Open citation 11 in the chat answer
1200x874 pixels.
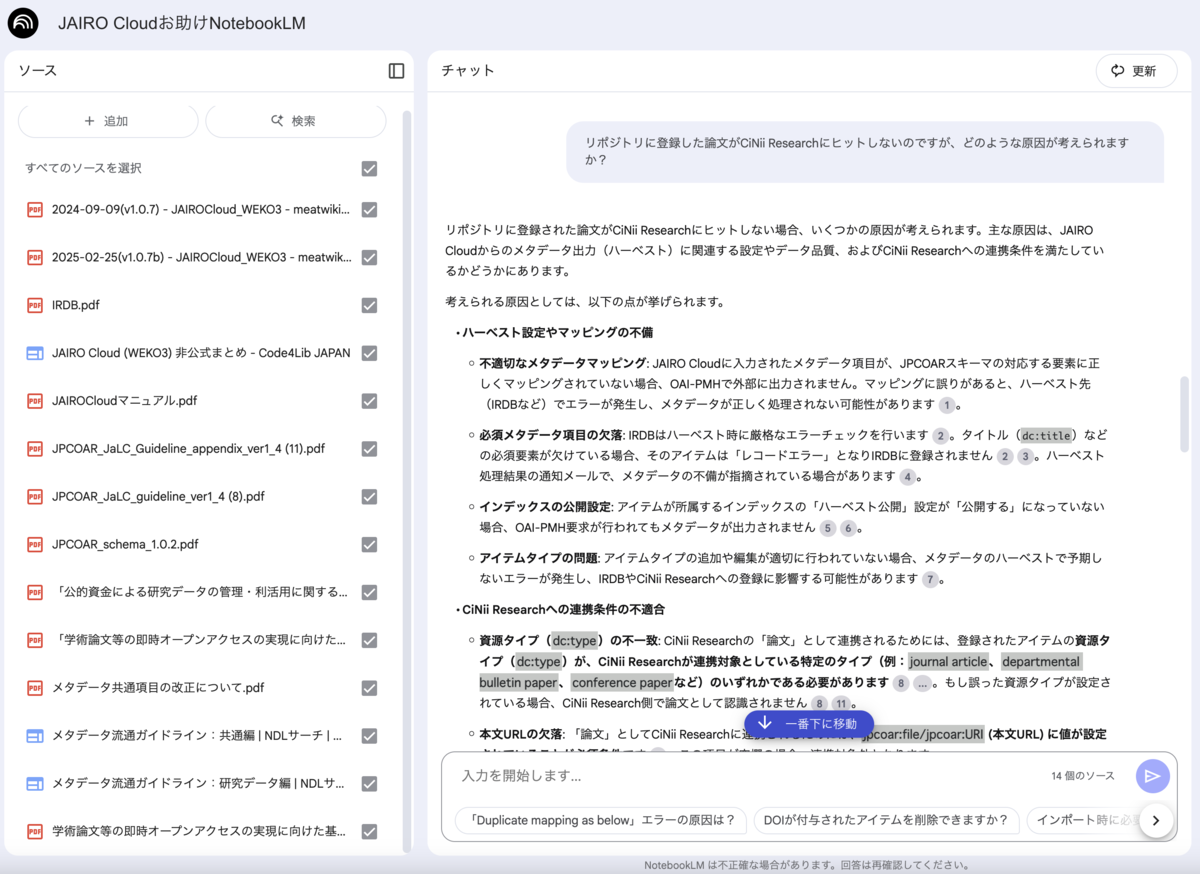pyautogui.click(x=841, y=706)
